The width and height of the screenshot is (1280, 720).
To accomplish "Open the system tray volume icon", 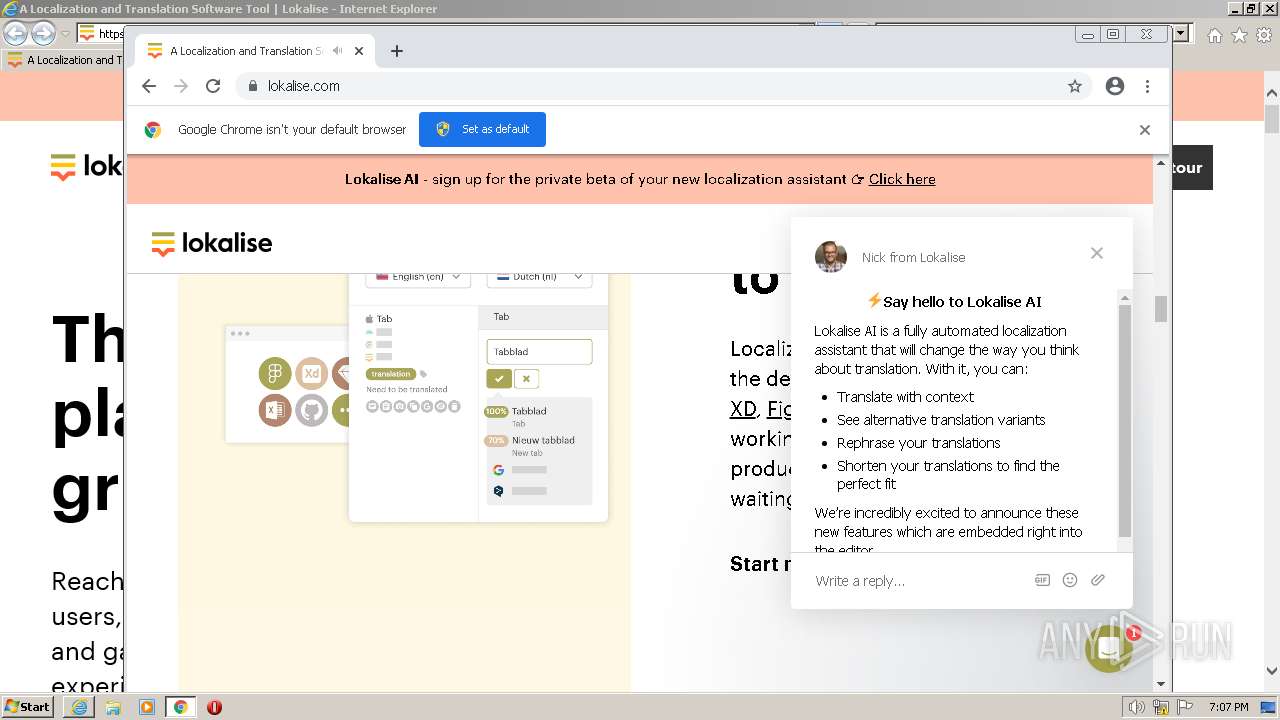I will pos(1137,707).
